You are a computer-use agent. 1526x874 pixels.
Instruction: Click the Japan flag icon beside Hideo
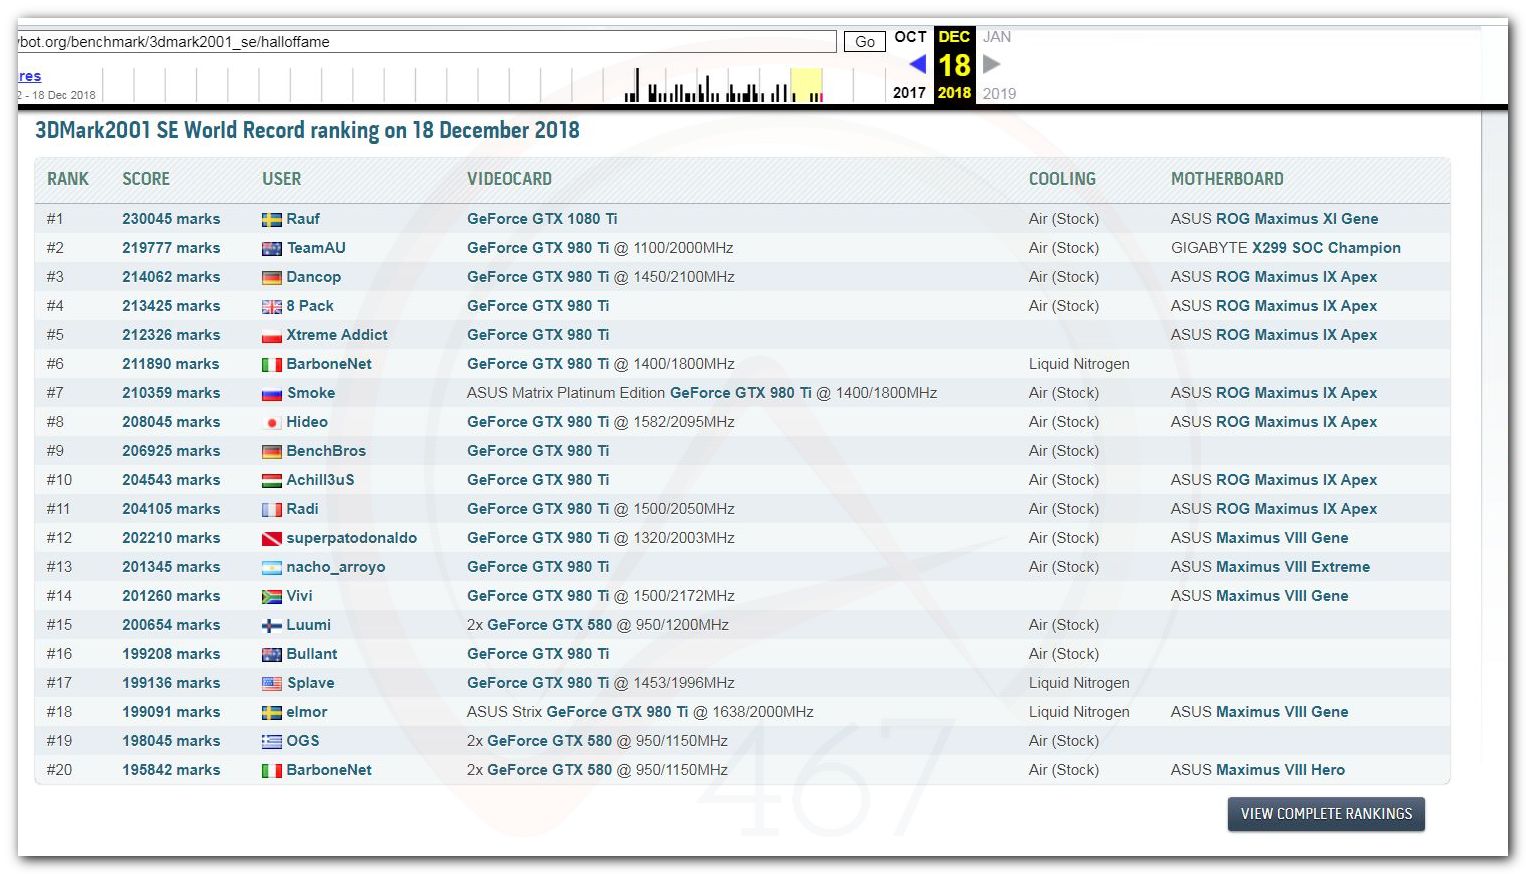click(x=271, y=423)
